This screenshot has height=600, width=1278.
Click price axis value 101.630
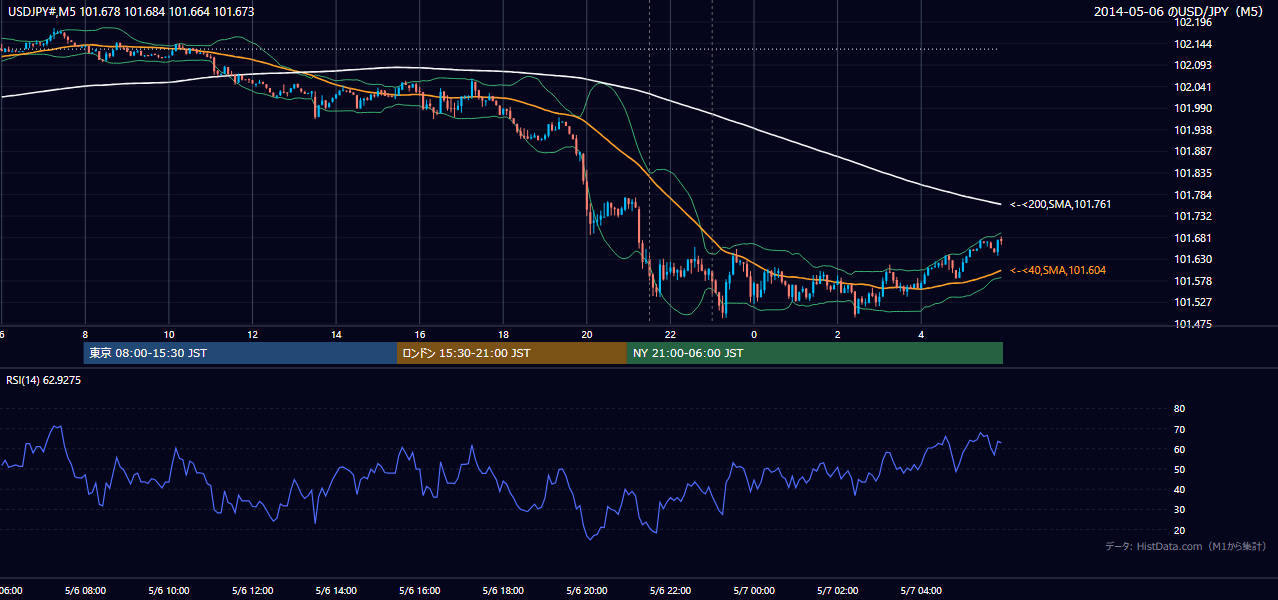tap(1193, 259)
